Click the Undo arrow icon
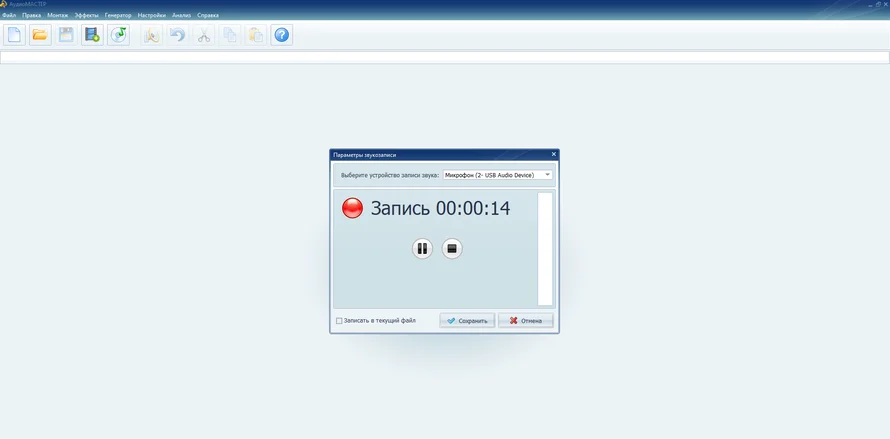Image resolution: width=890 pixels, height=439 pixels. pyautogui.click(x=178, y=35)
